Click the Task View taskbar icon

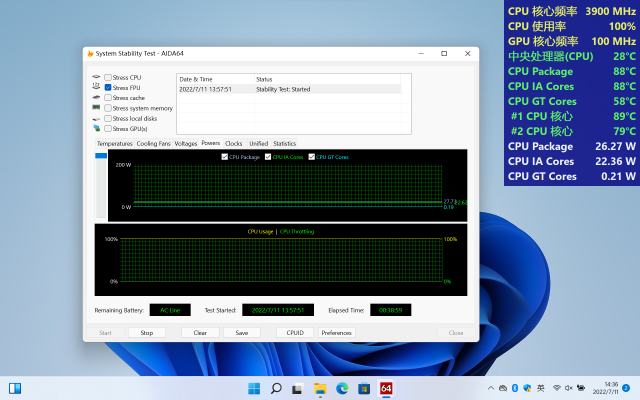pos(297,388)
